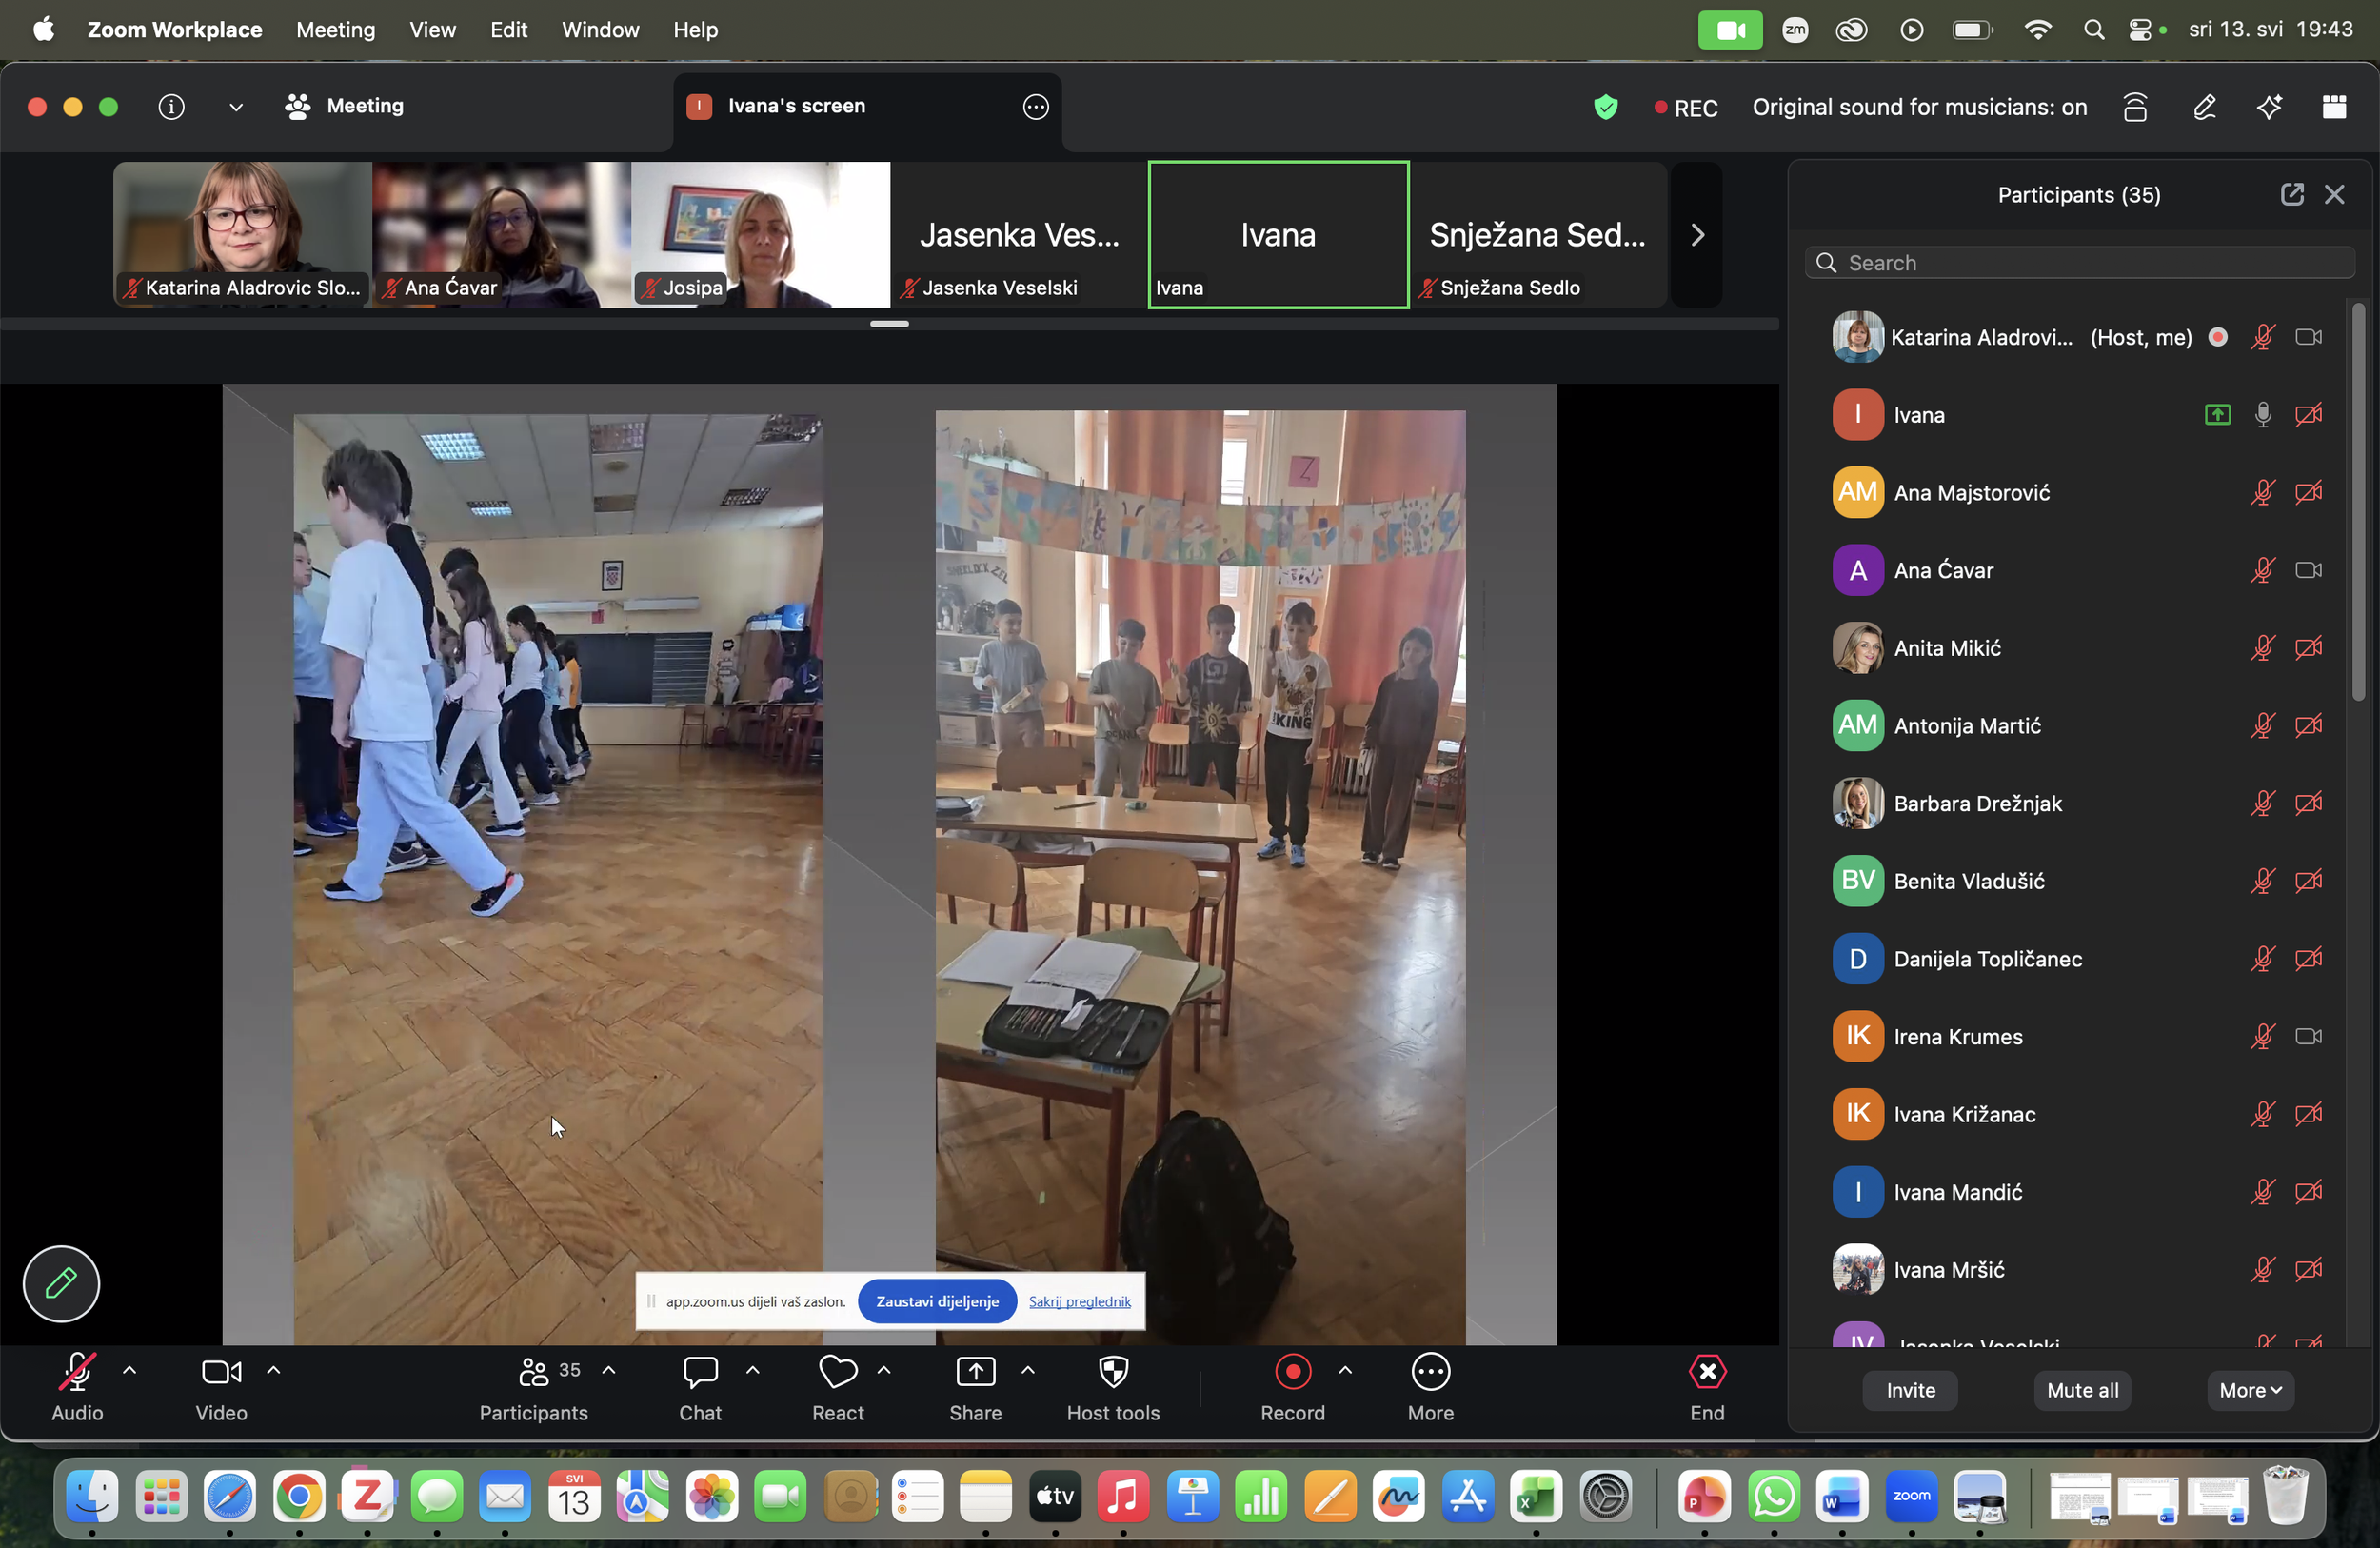Toggle Ana Čavar's camera icon
The width and height of the screenshot is (2380, 1548).
(2308, 570)
